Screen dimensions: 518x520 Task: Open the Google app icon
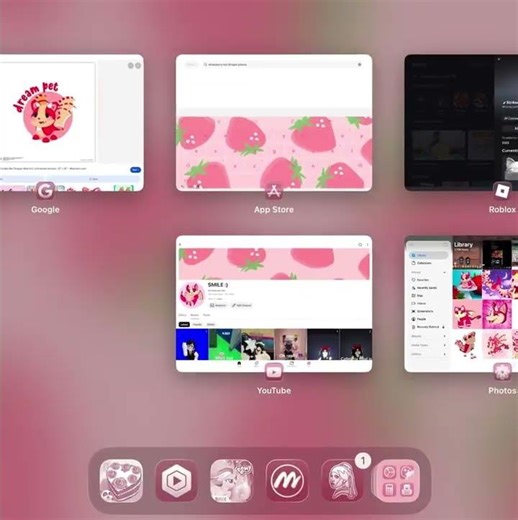[45, 191]
